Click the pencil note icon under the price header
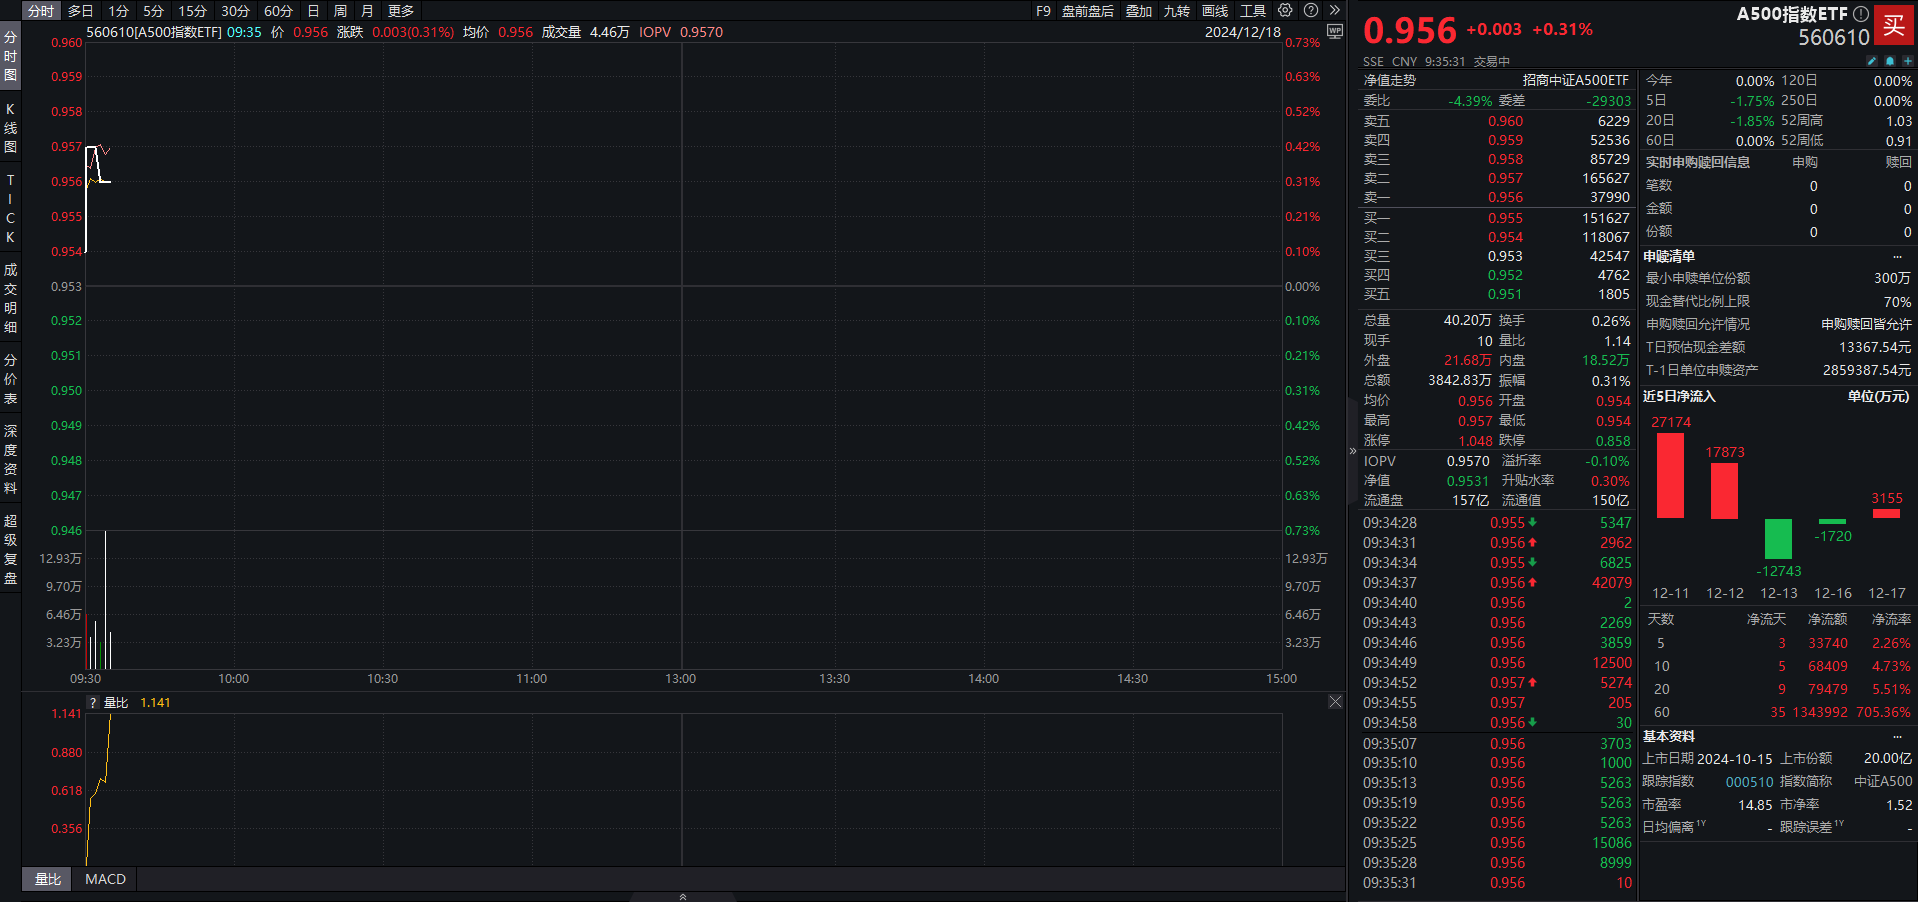The width and height of the screenshot is (1918, 902). (x=1872, y=61)
